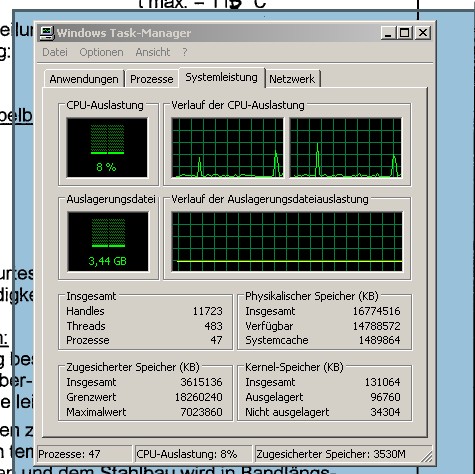
Task: Click physical memory Insgesamt value 16774516
Action: point(376,311)
